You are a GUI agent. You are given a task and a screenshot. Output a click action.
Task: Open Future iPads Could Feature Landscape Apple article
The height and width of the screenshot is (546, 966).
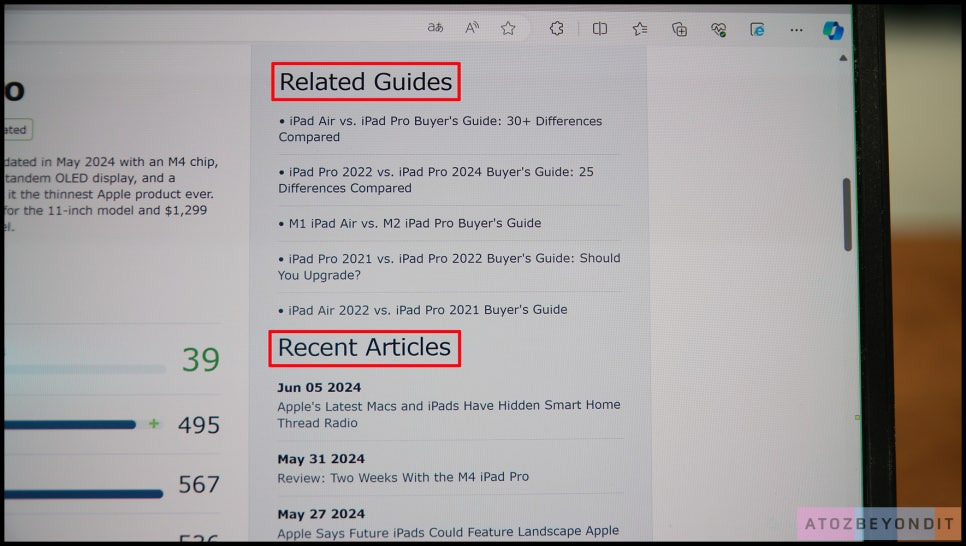tap(448, 532)
